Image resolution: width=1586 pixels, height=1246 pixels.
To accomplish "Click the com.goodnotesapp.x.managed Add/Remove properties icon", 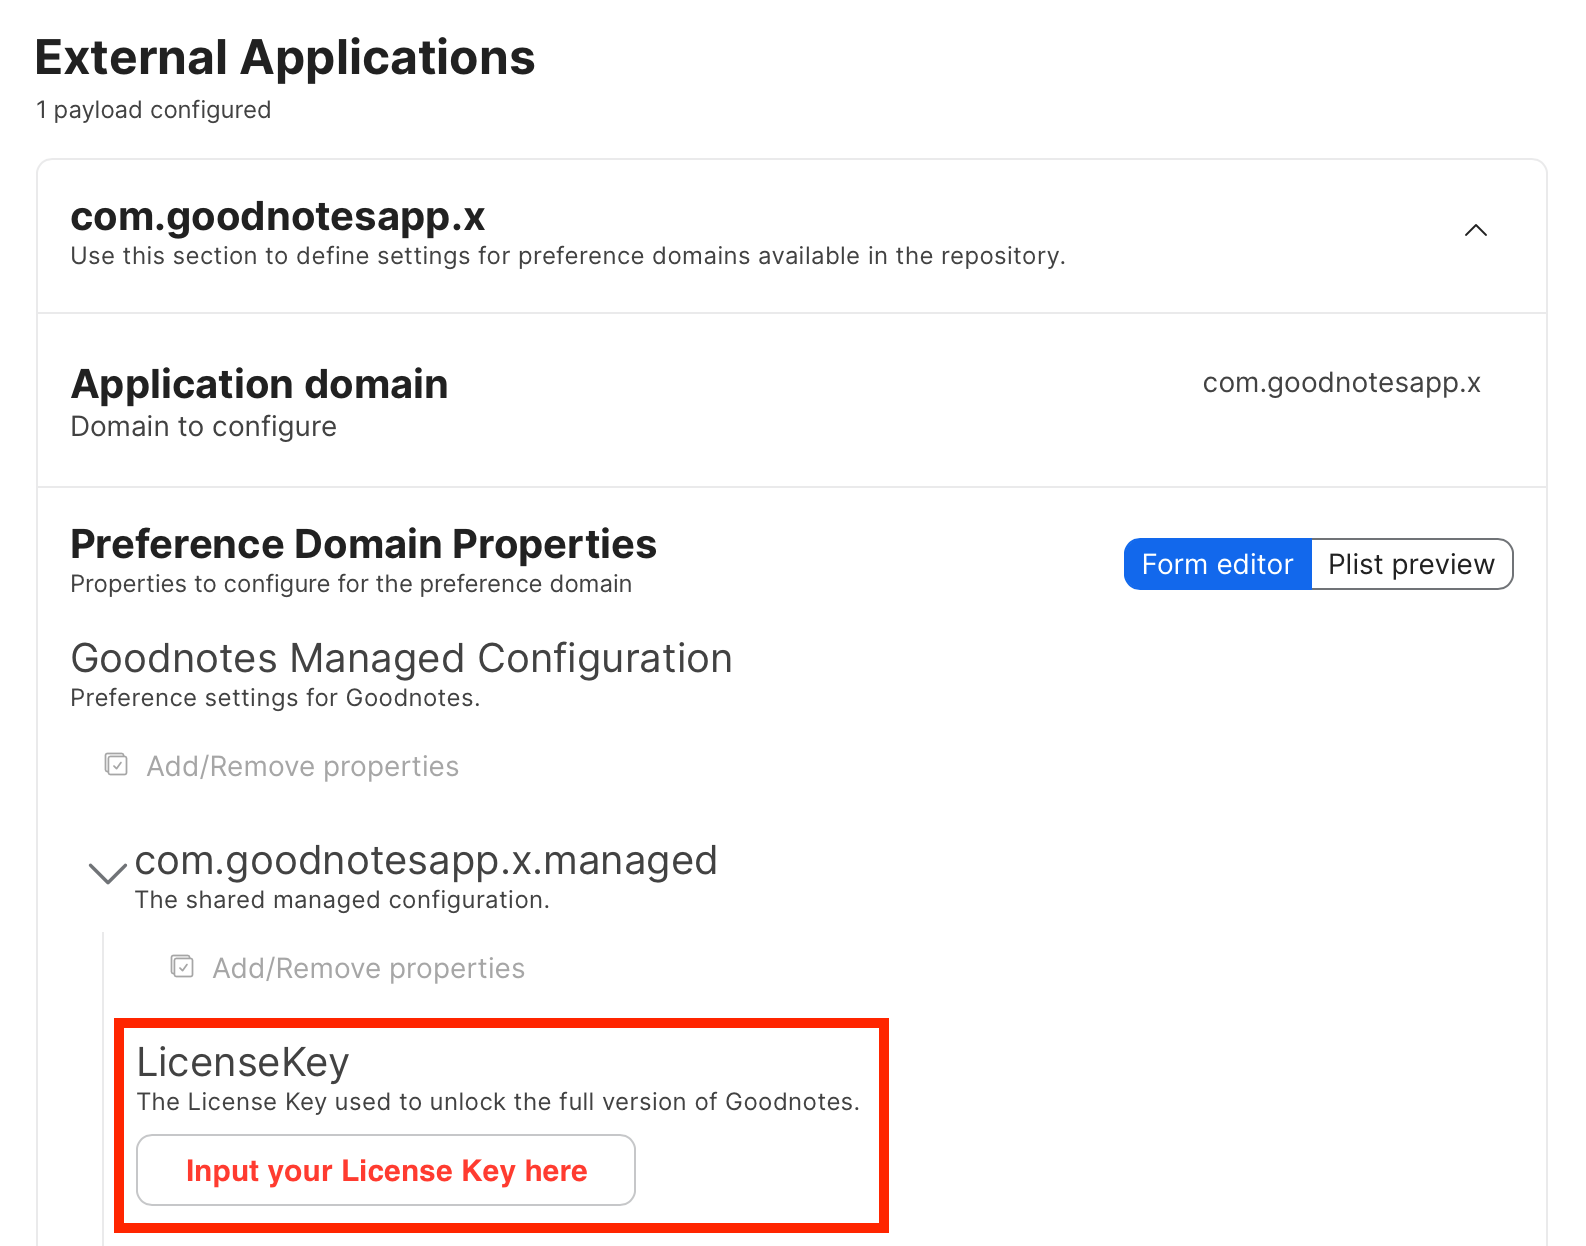I will click(x=182, y=967).
